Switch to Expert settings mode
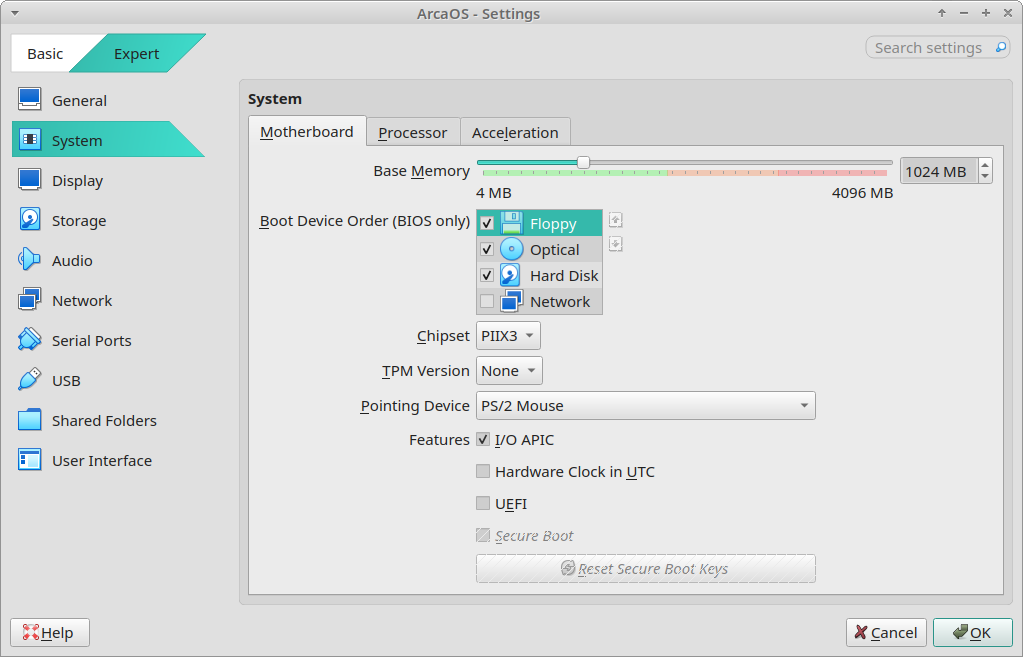This screenshot has width=1023, height=657. tap(136, 53)
